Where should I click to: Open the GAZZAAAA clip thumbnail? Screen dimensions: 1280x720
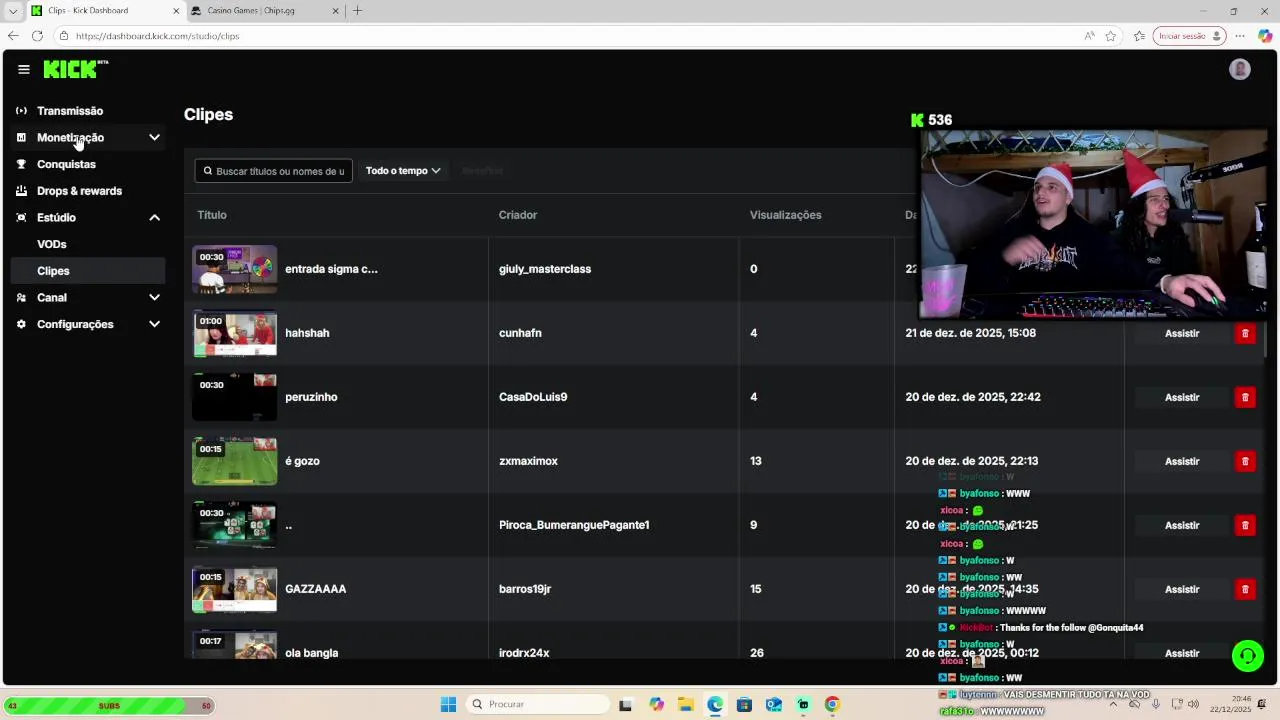click(x=234, y=589)
